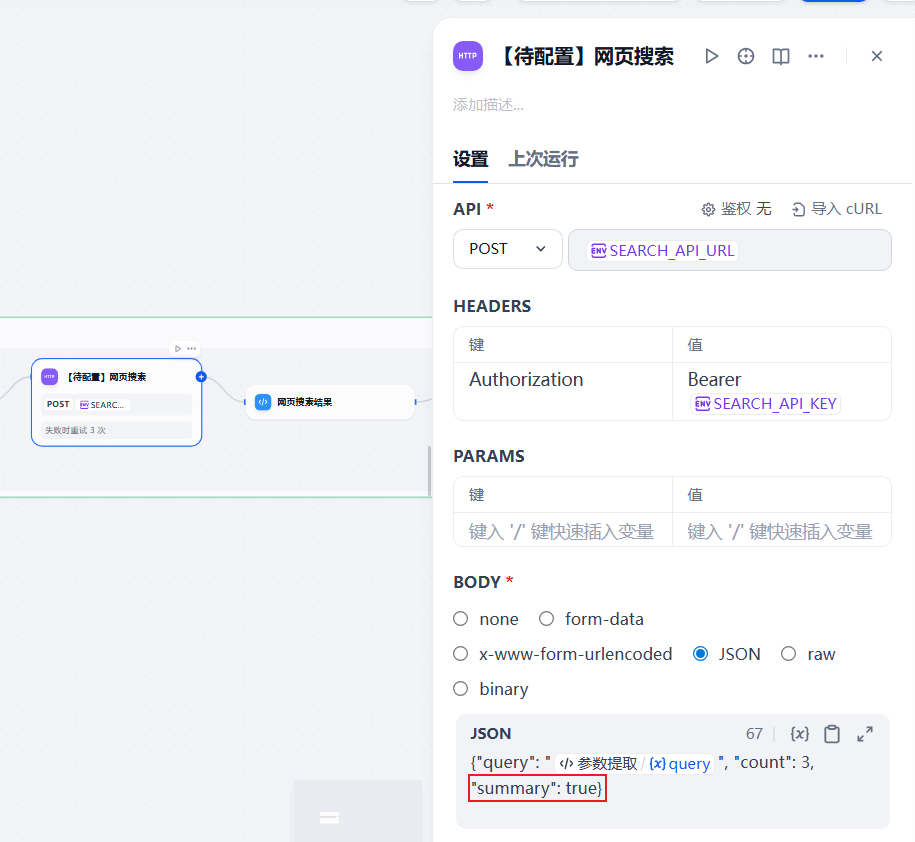This screenshot has width=915, height=842.
Task: Click 失败时重试 3 次 label on canvas node
Action: [x=75, y=430]
